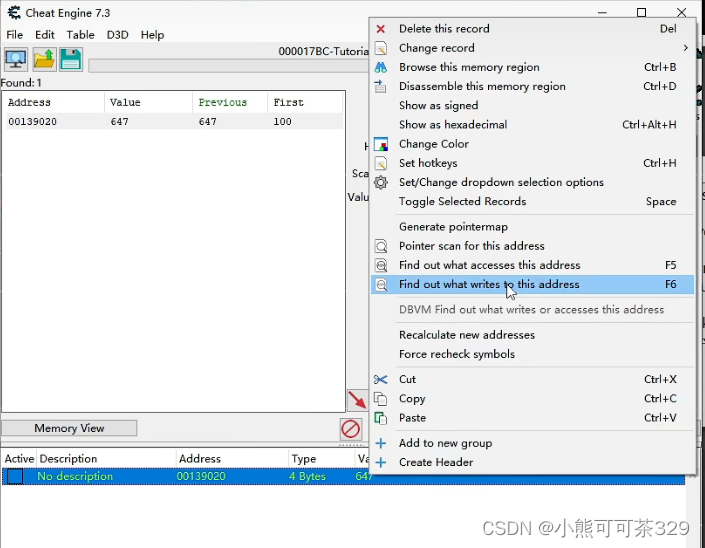Click the Copy pages icon

tap(380, 399)
